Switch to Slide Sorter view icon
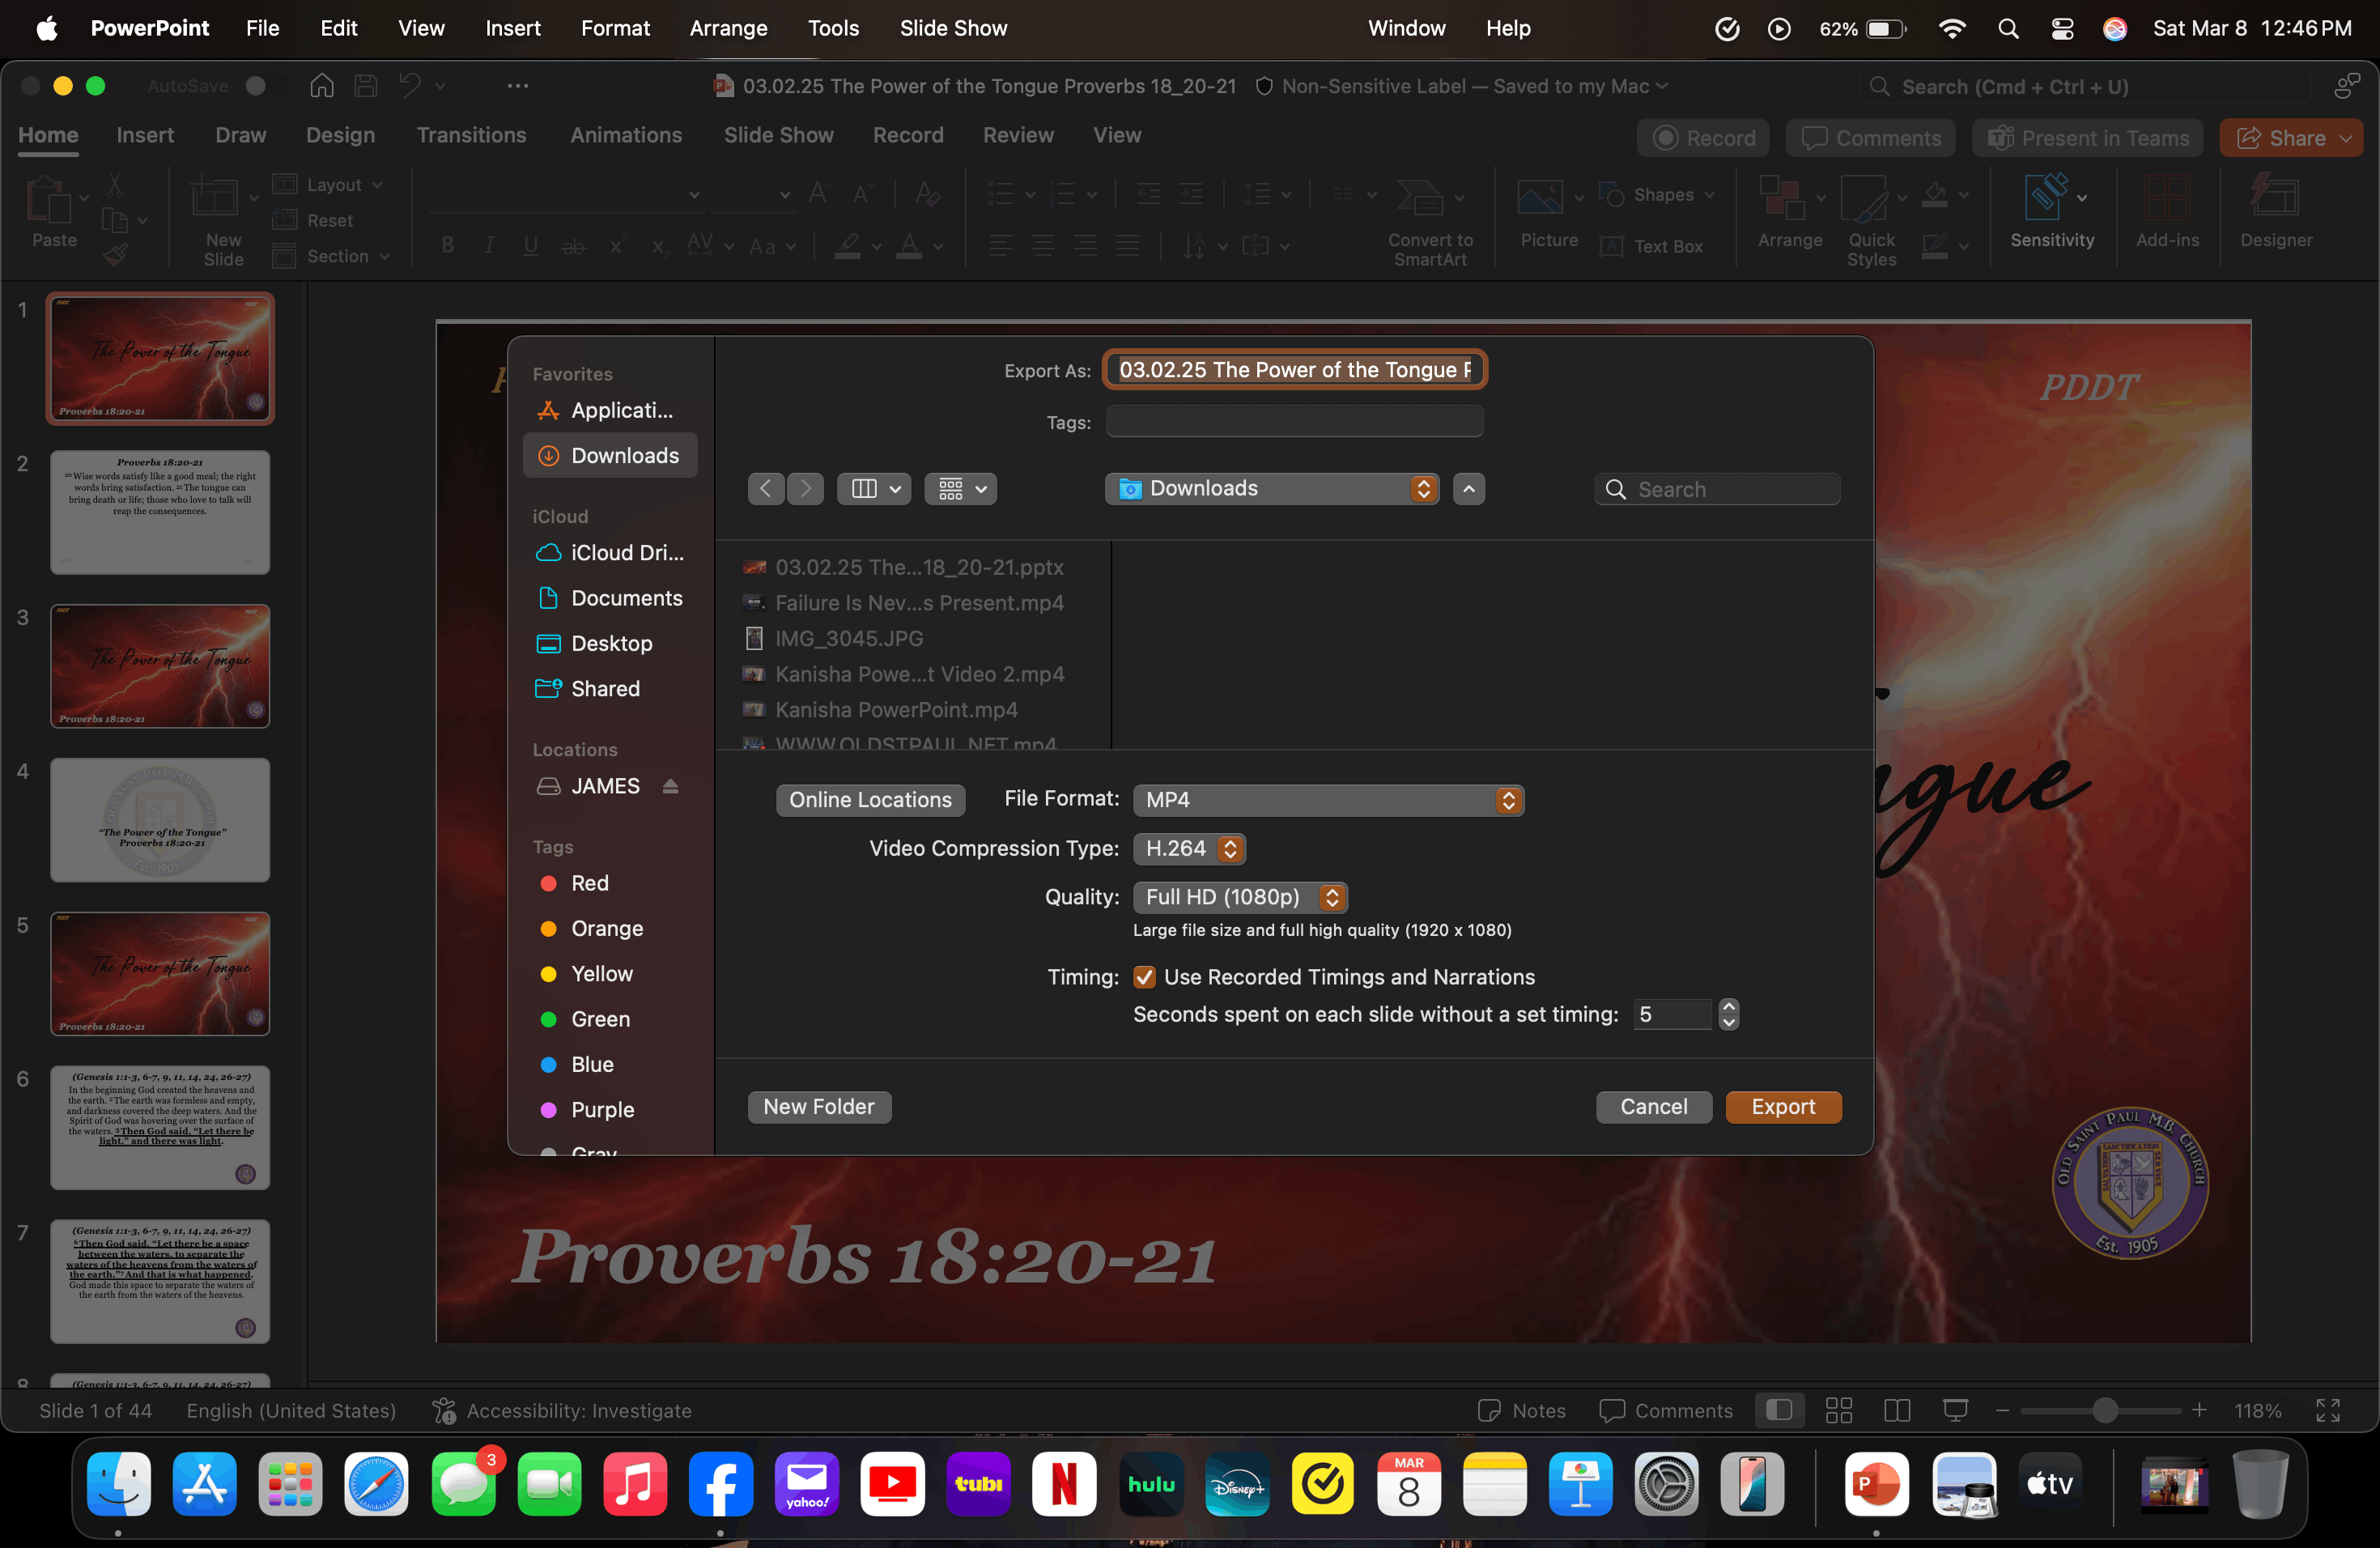This screenshot has width=2380, height=1548. point(1838,1410)
